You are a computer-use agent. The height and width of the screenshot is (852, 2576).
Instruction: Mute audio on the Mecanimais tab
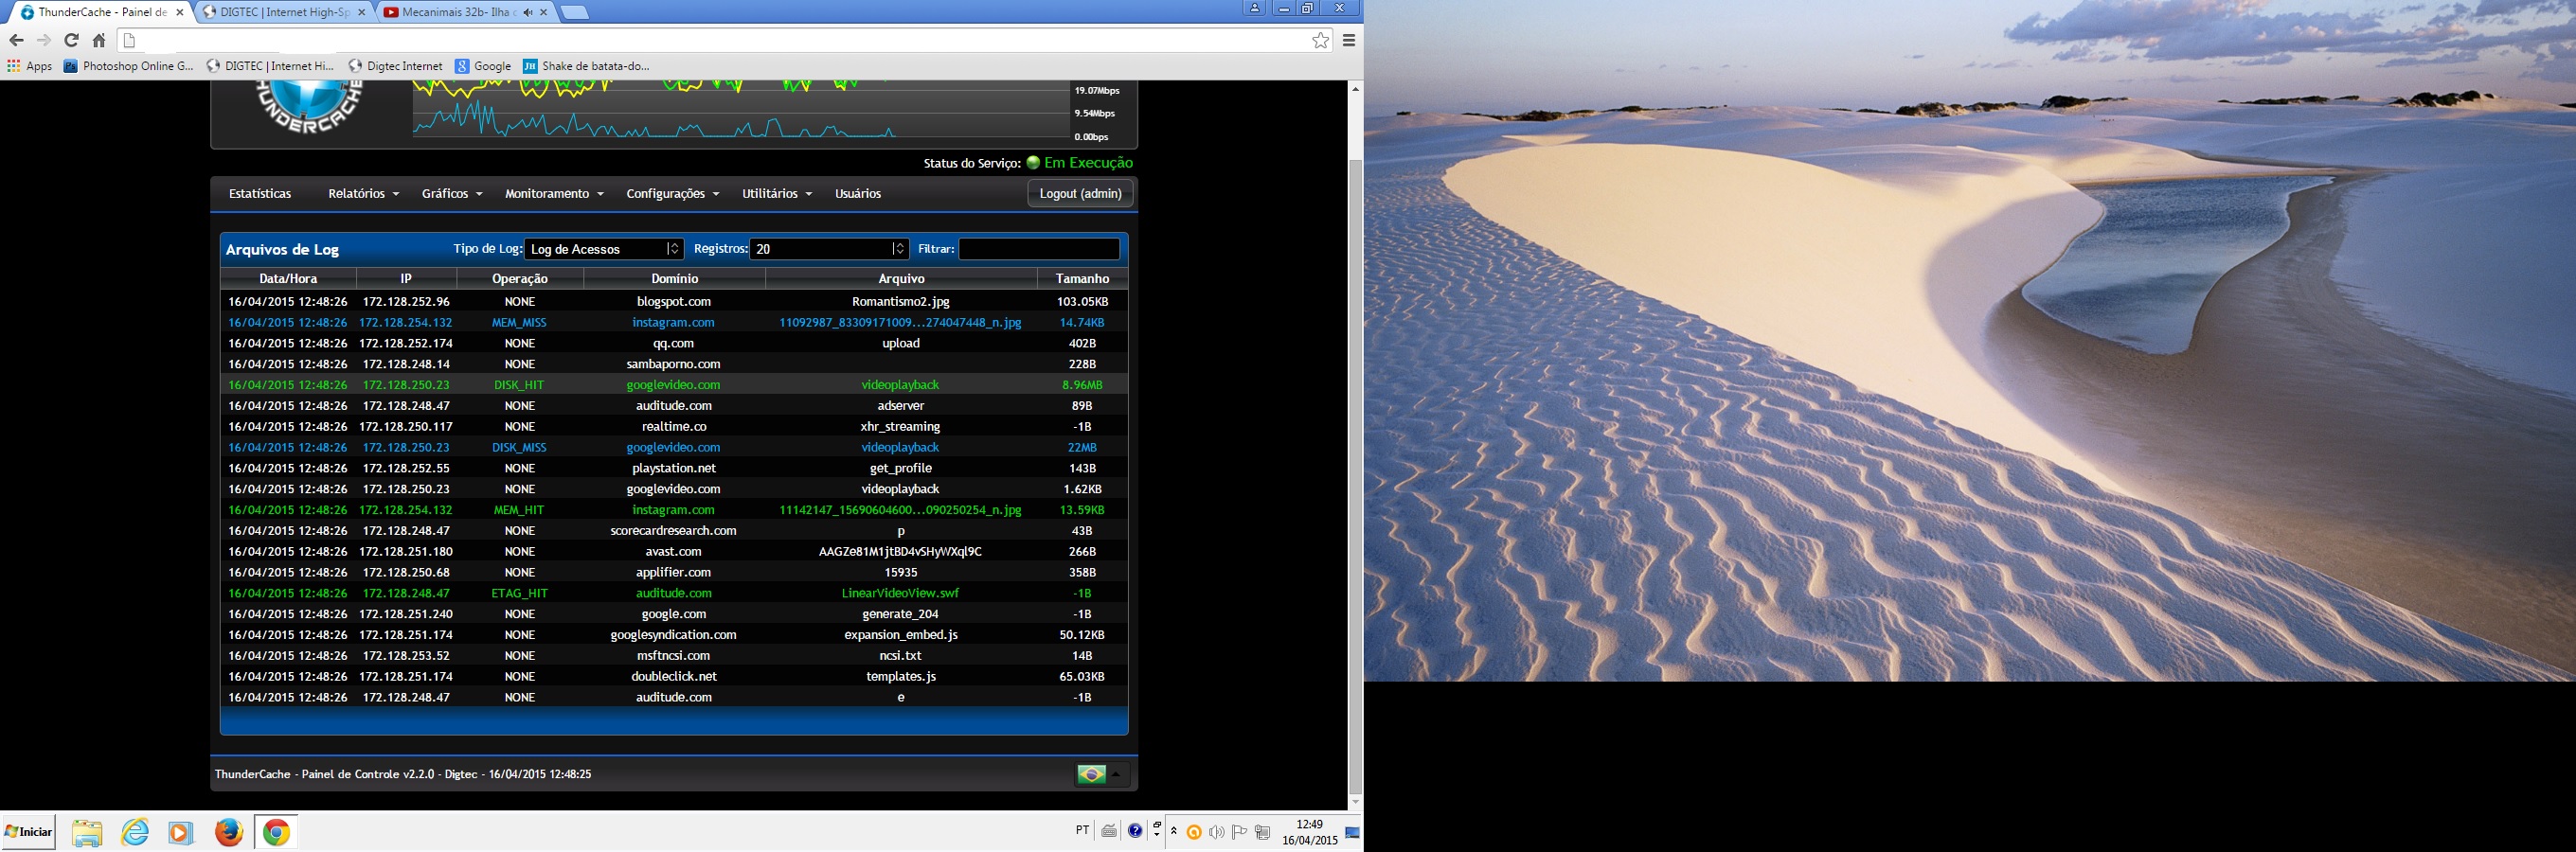[x=527, y=12]
